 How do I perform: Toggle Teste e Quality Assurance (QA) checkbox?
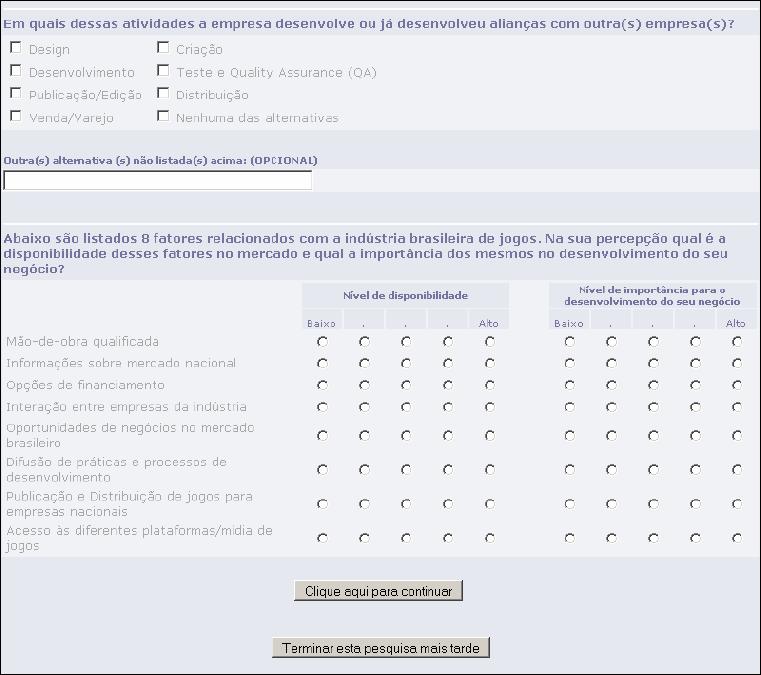point(163,71)
